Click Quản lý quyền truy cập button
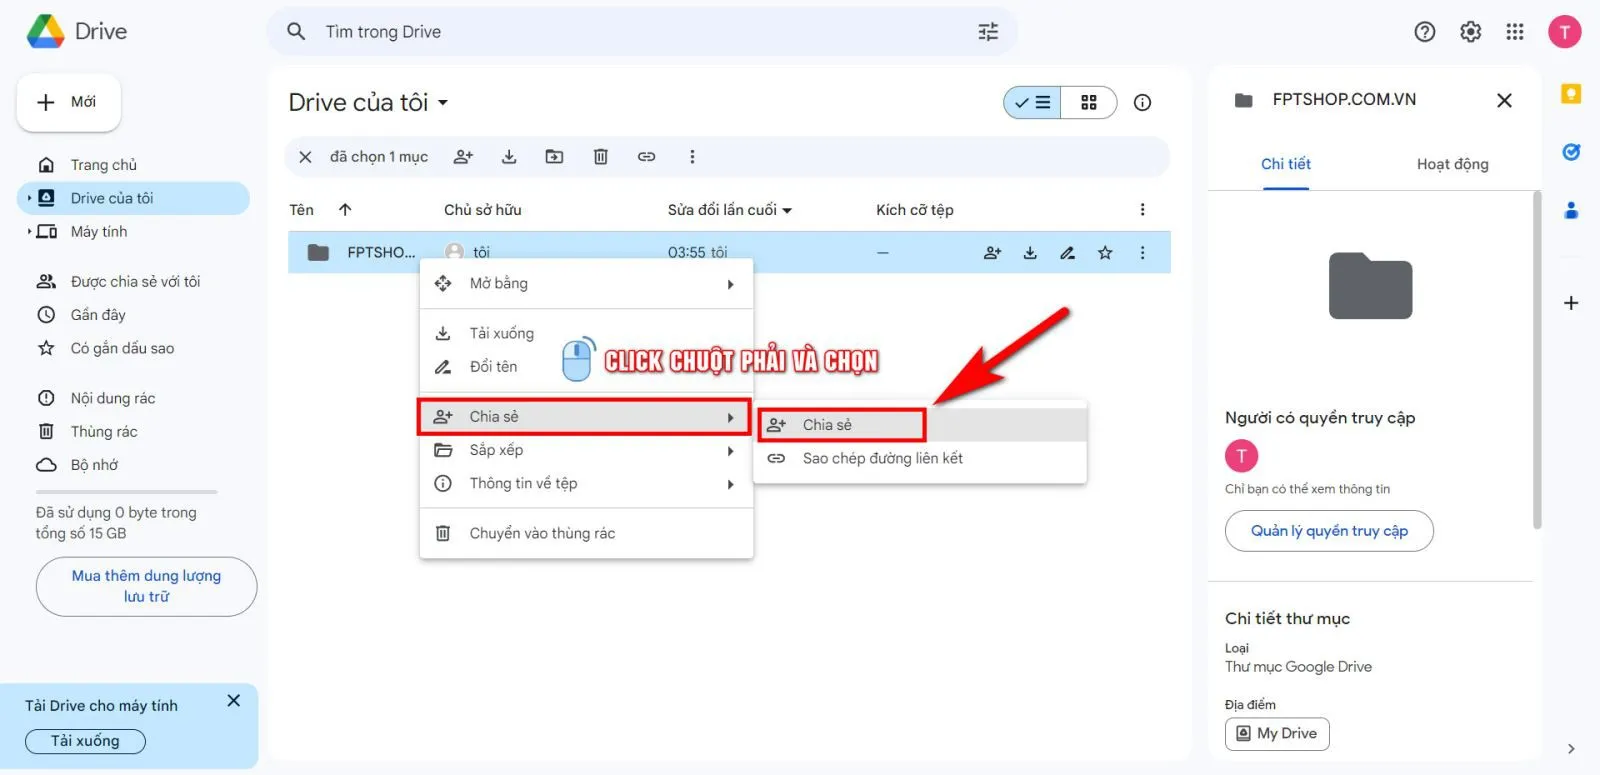 coord(1329,531)
